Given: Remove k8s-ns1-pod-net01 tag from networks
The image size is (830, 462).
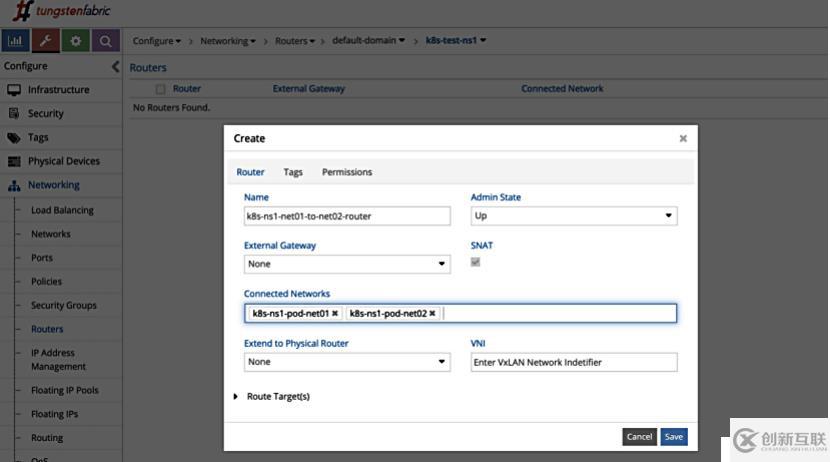Looking at the screenshot, I should (x=335, y=314).
